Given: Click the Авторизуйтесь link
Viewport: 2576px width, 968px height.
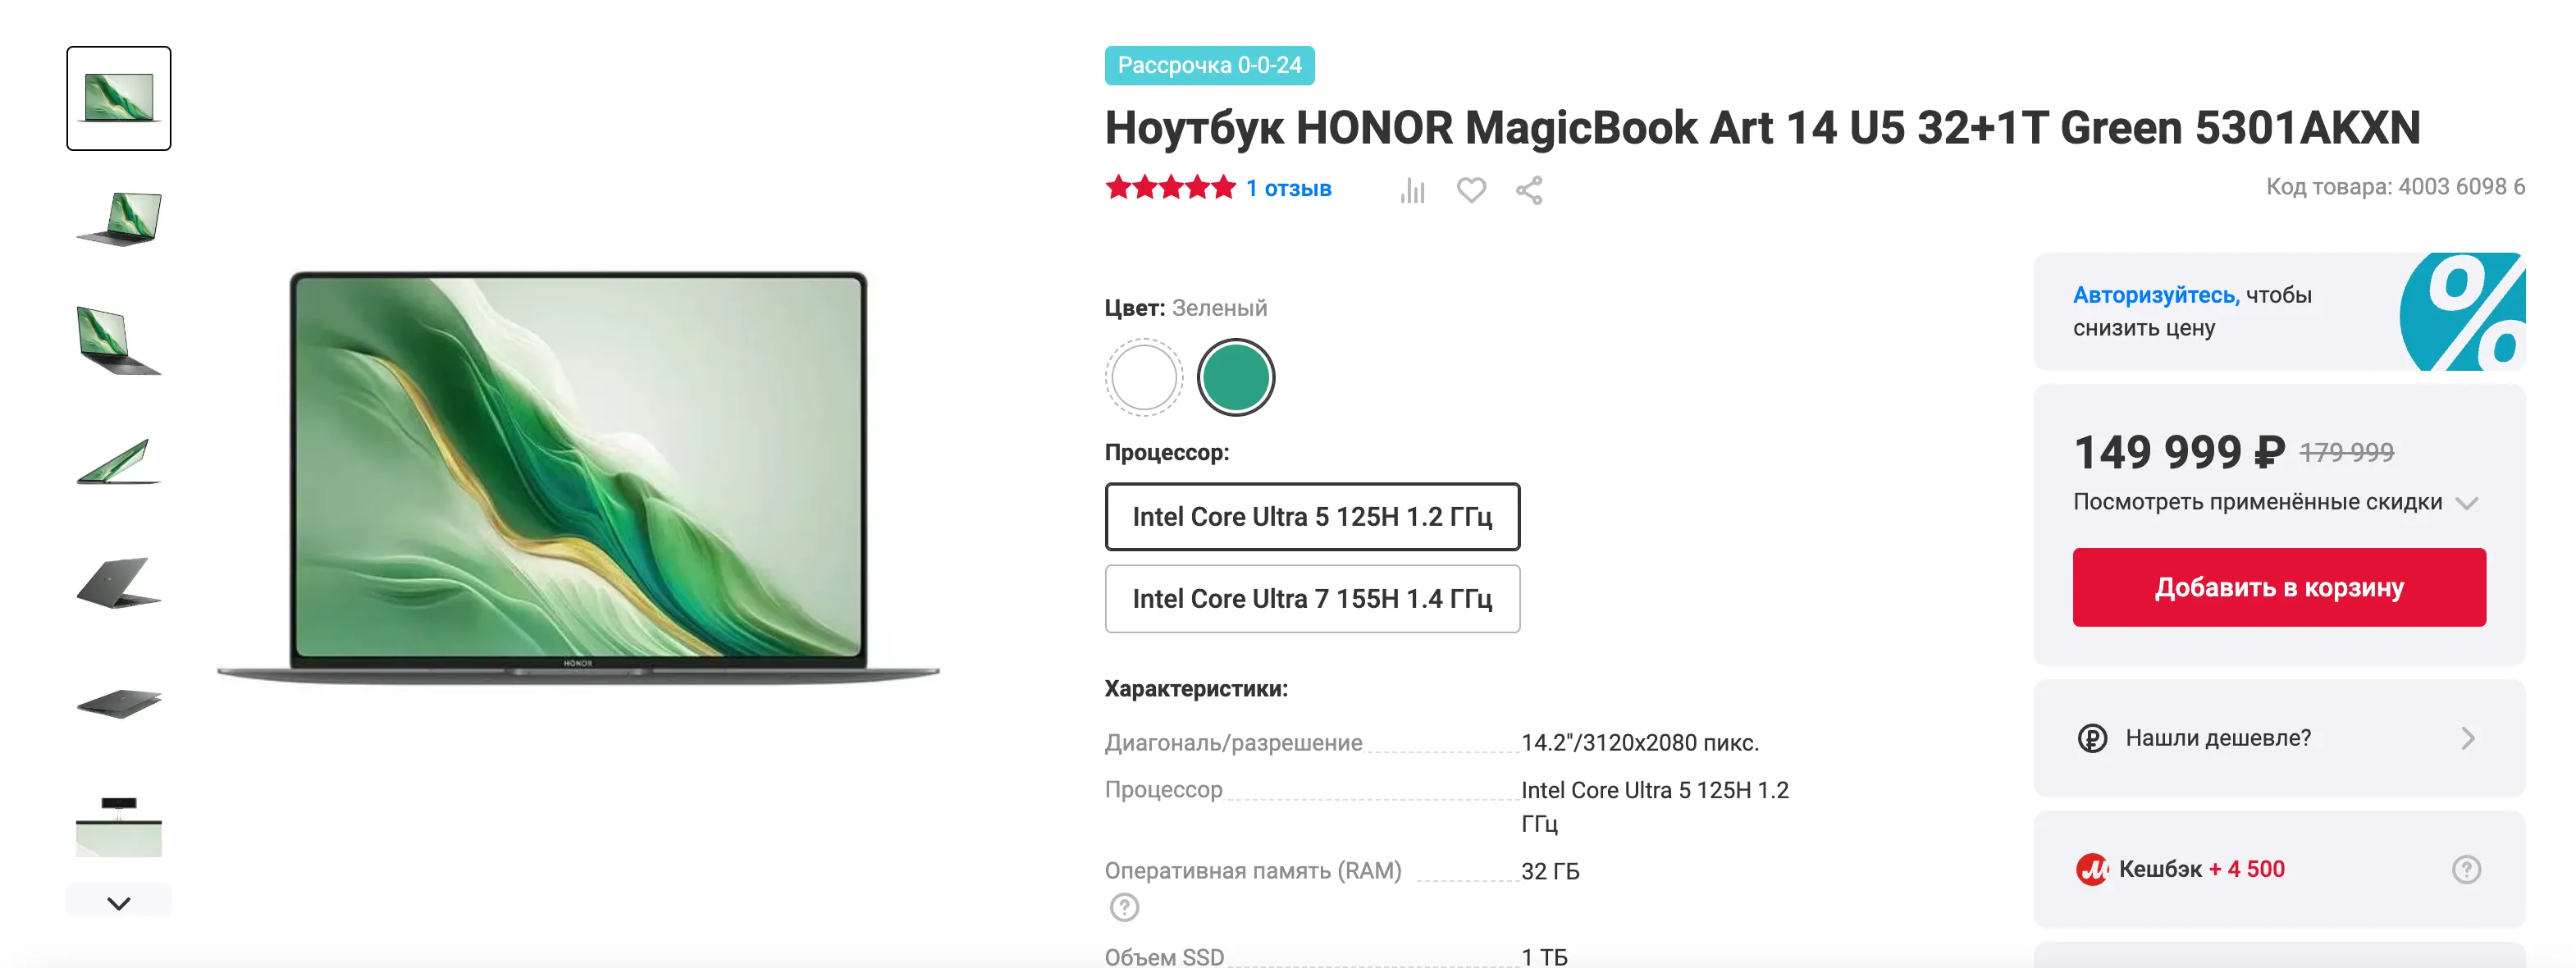Looking at the screenshot, I should tap(2156, 295).
